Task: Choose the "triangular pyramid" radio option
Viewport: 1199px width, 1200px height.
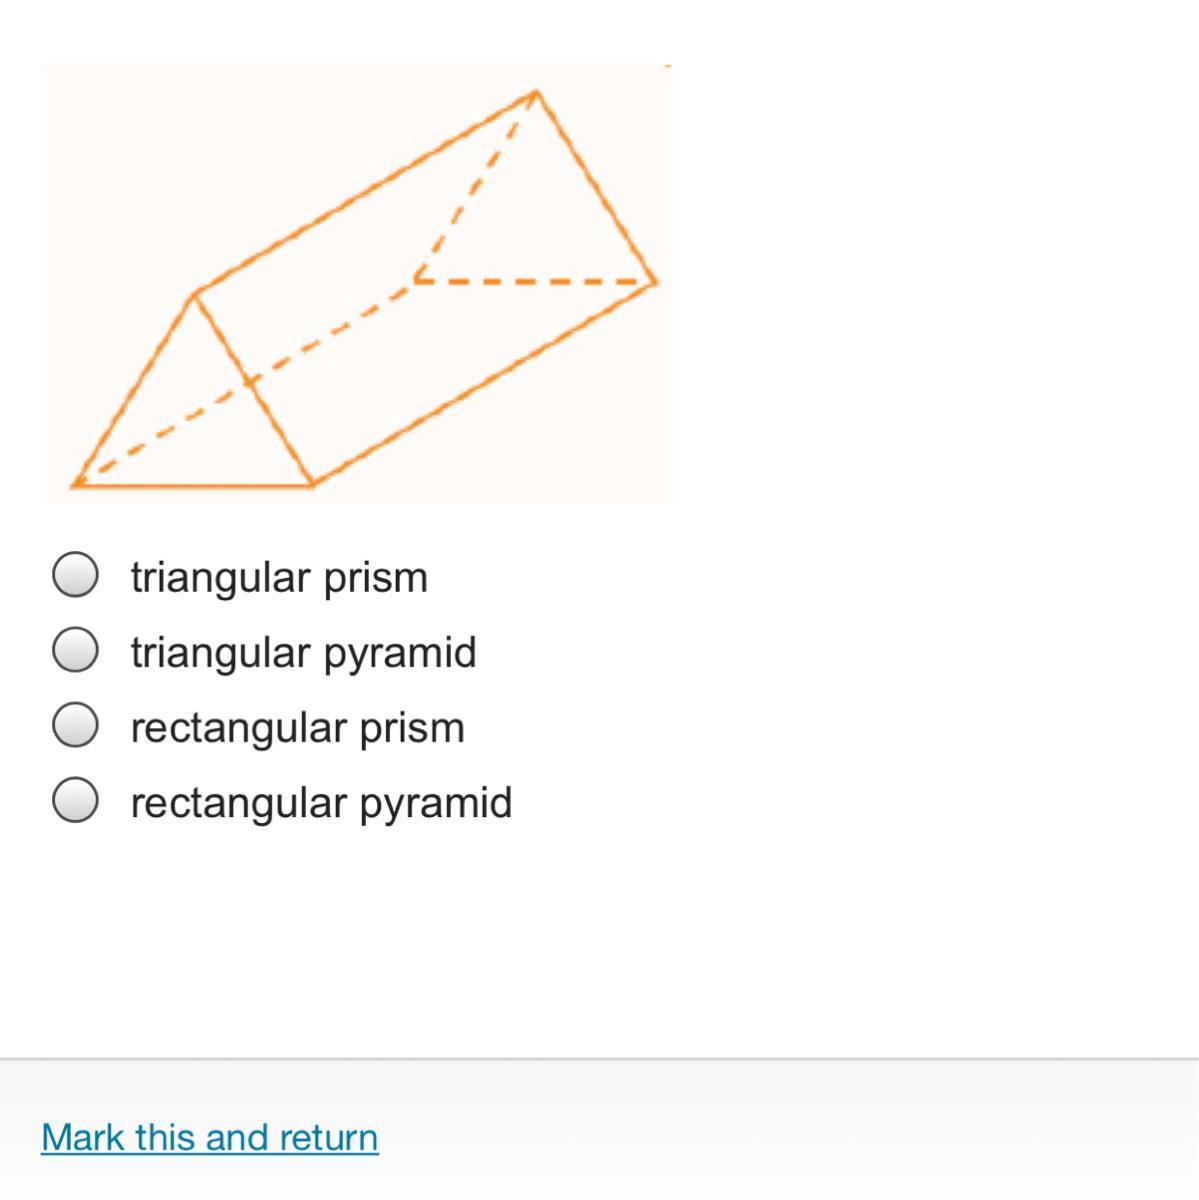Action: click(75, 650)
